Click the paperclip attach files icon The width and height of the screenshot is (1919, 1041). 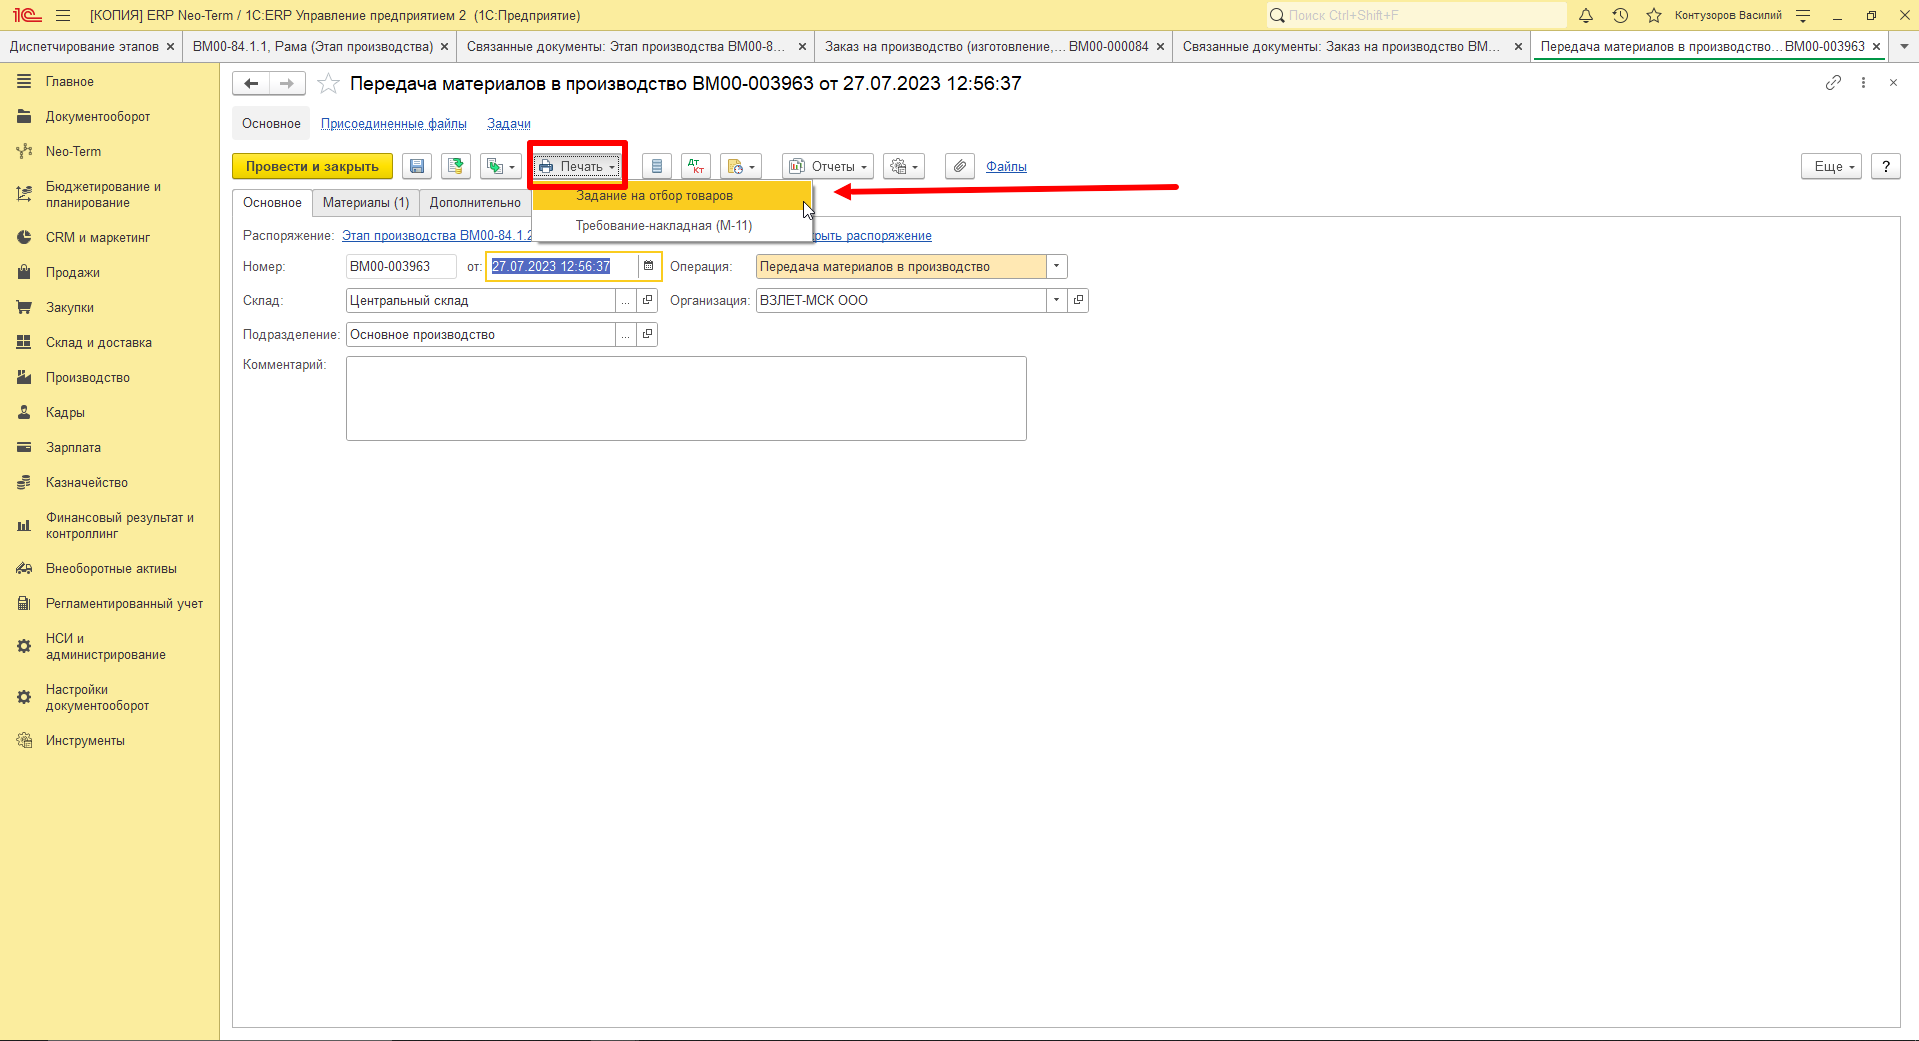(x=960, y=166)
